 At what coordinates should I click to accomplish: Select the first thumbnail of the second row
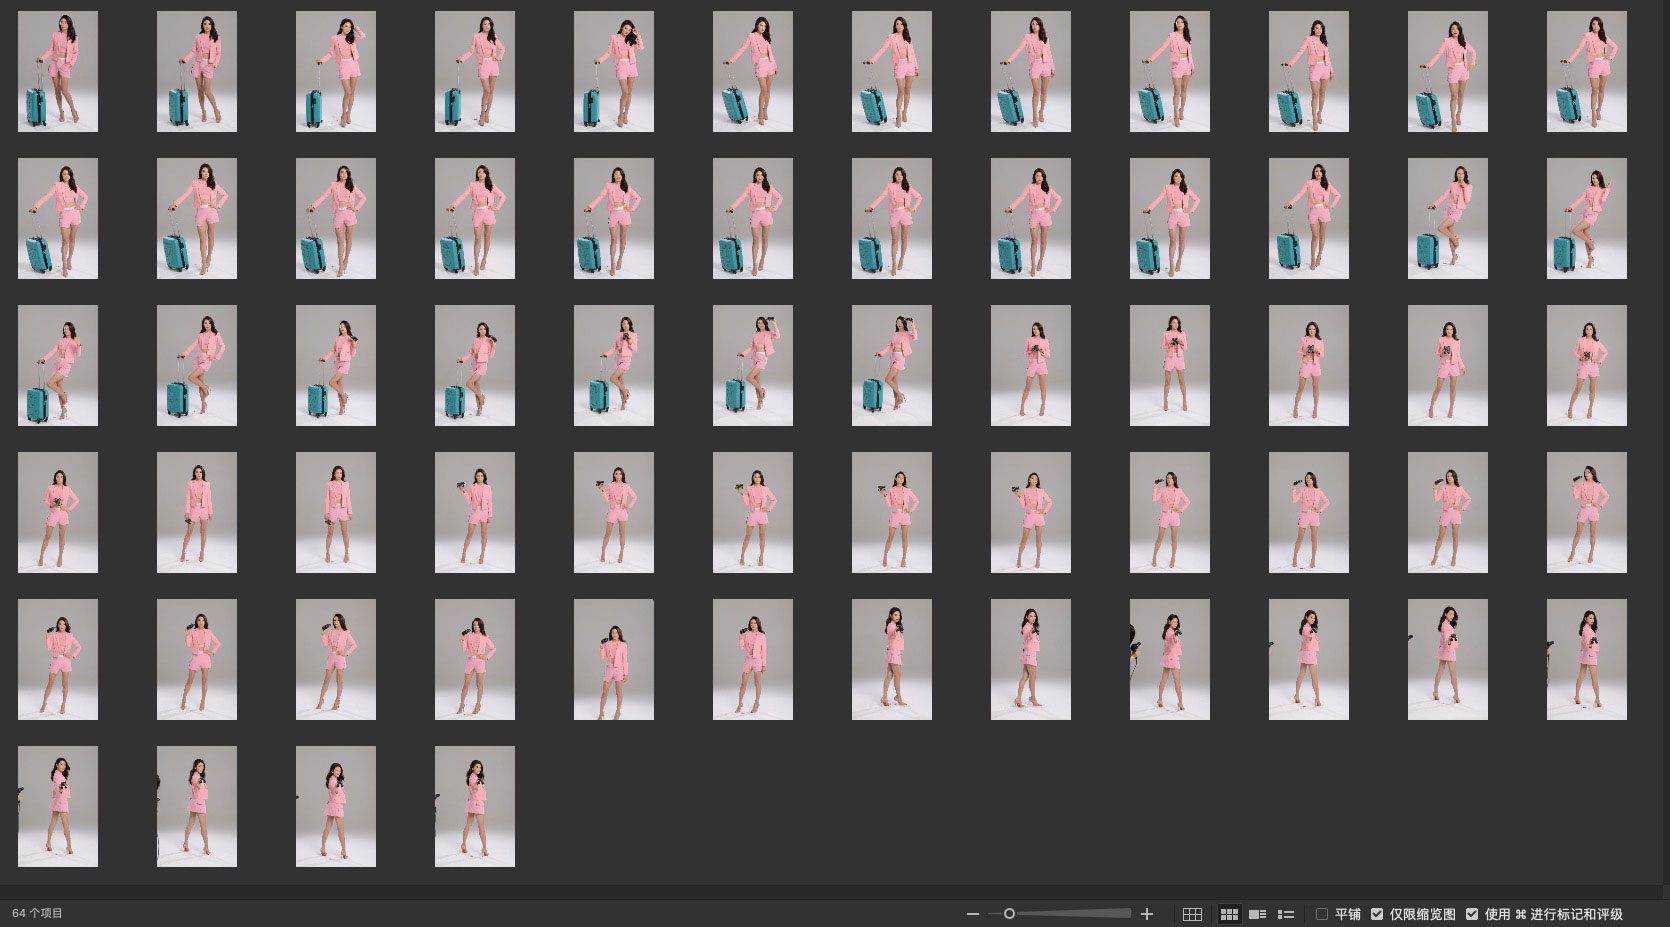pyautogui.click(x=58, y=218)
